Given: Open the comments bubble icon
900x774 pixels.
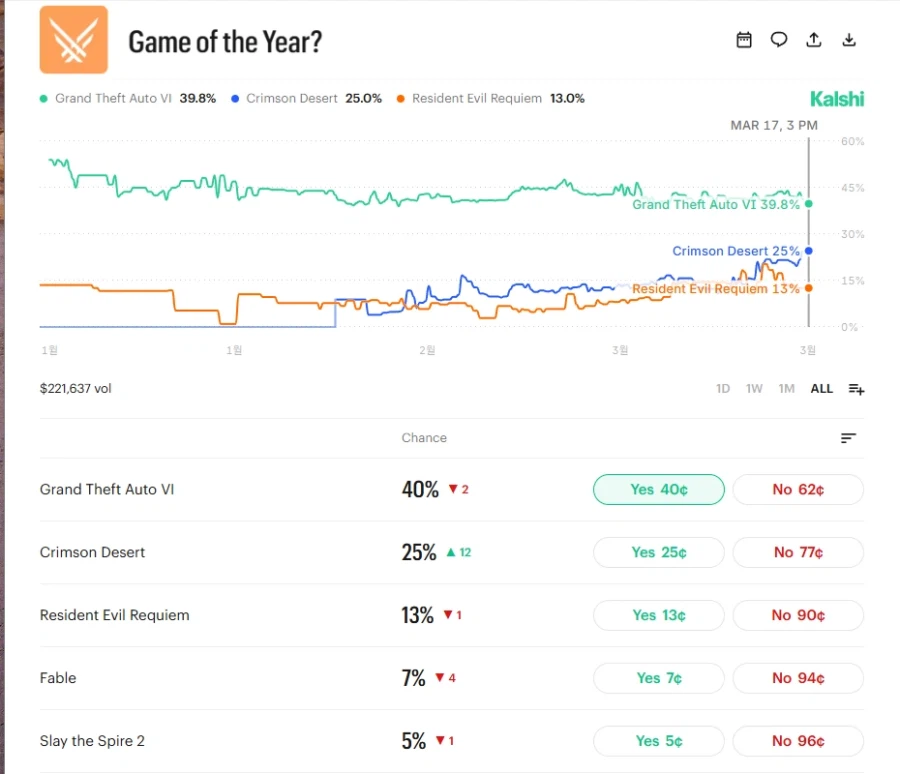Looking at the screenshot, I should coord(779,40).
